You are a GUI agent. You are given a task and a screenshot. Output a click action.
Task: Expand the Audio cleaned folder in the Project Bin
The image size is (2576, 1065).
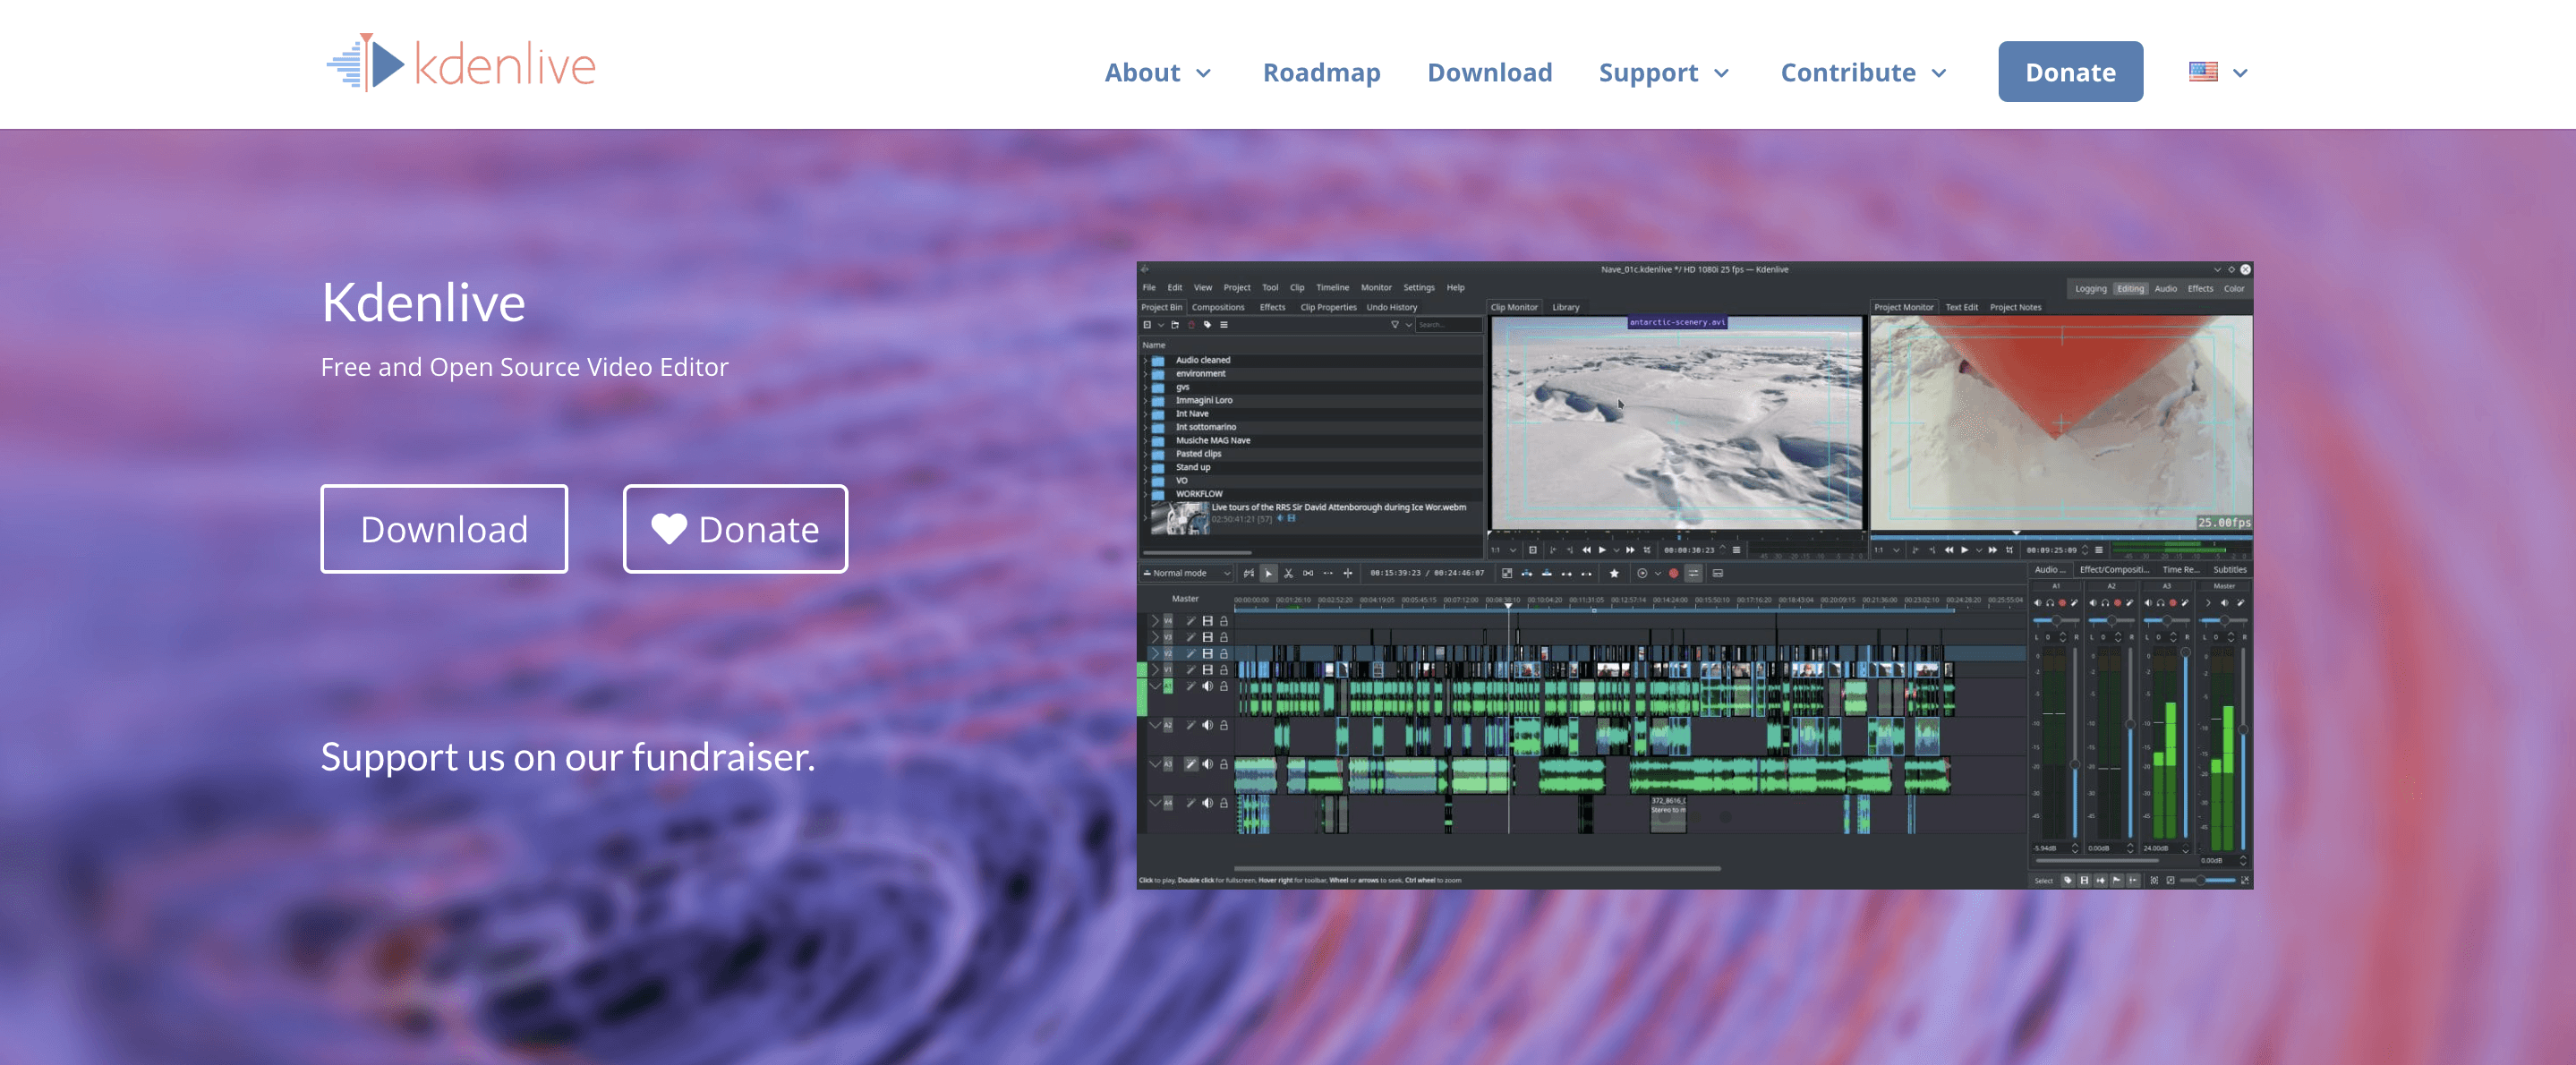[x=1146, y=360]
